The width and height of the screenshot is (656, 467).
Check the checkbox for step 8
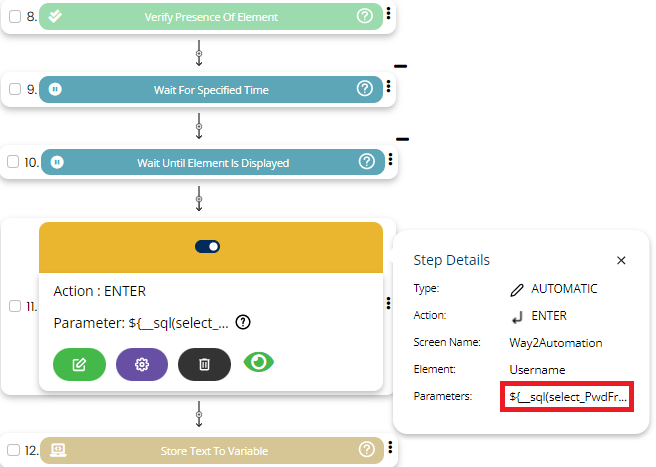pyautogui.click(x=15, y=17)
